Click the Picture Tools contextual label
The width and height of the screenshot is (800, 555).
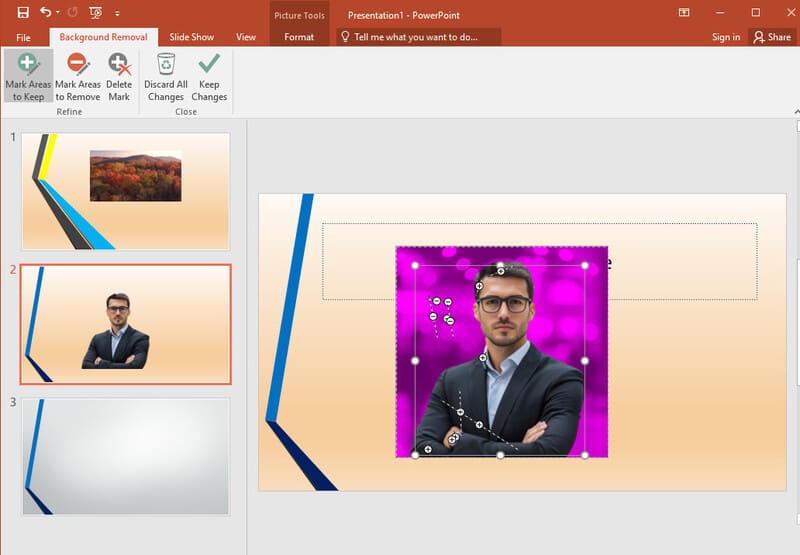tap(299, 15)
